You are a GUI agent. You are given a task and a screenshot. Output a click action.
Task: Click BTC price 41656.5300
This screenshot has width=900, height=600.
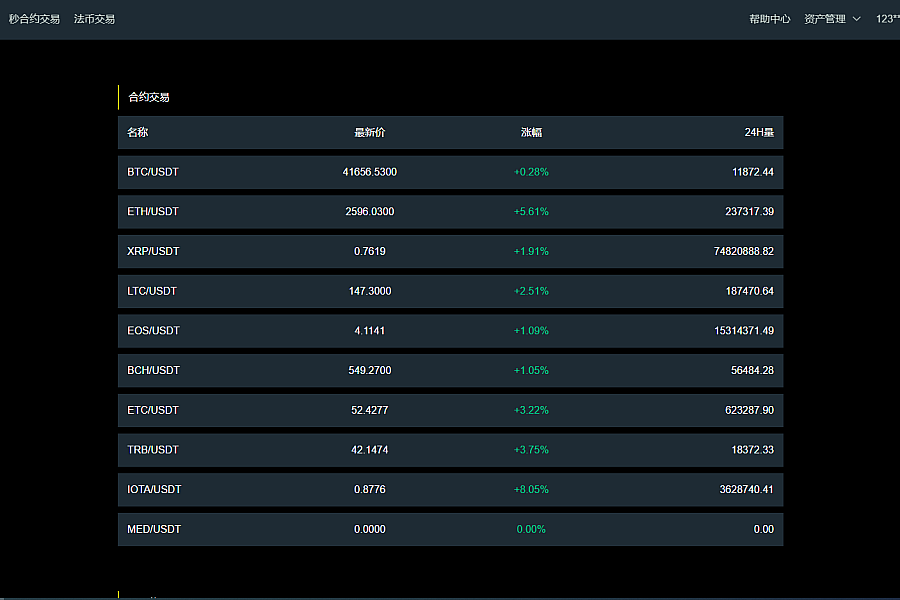(x=370, y=172)
